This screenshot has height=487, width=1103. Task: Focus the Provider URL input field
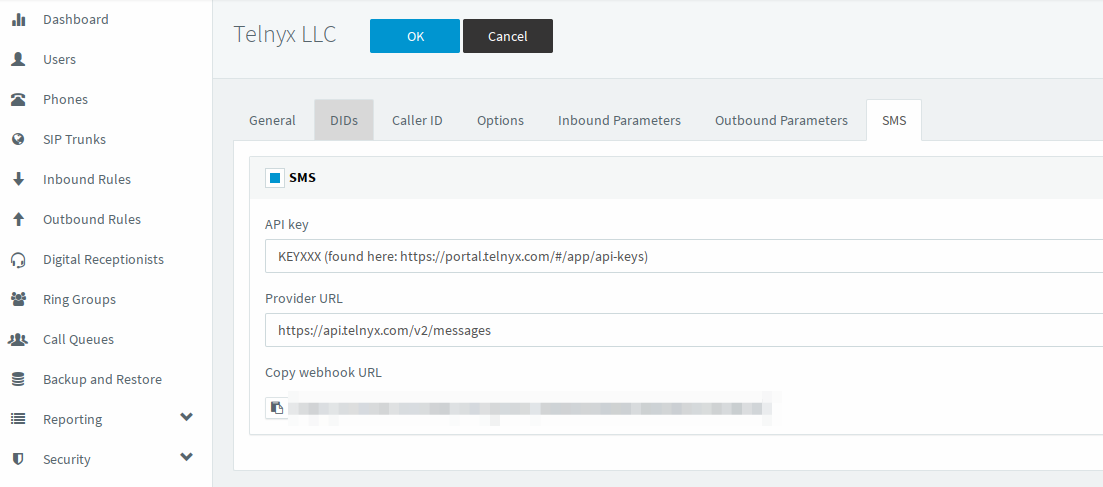(x=684, y=330)
